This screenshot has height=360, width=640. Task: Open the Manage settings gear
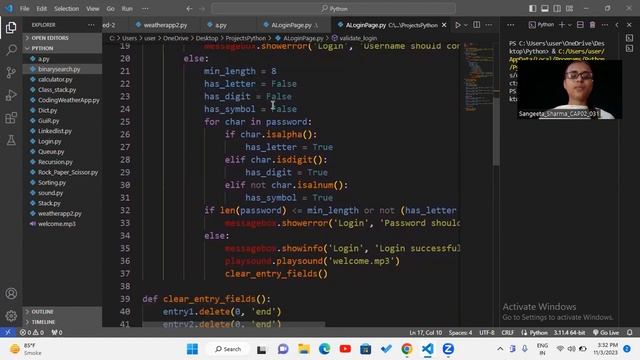pos(11,316)
